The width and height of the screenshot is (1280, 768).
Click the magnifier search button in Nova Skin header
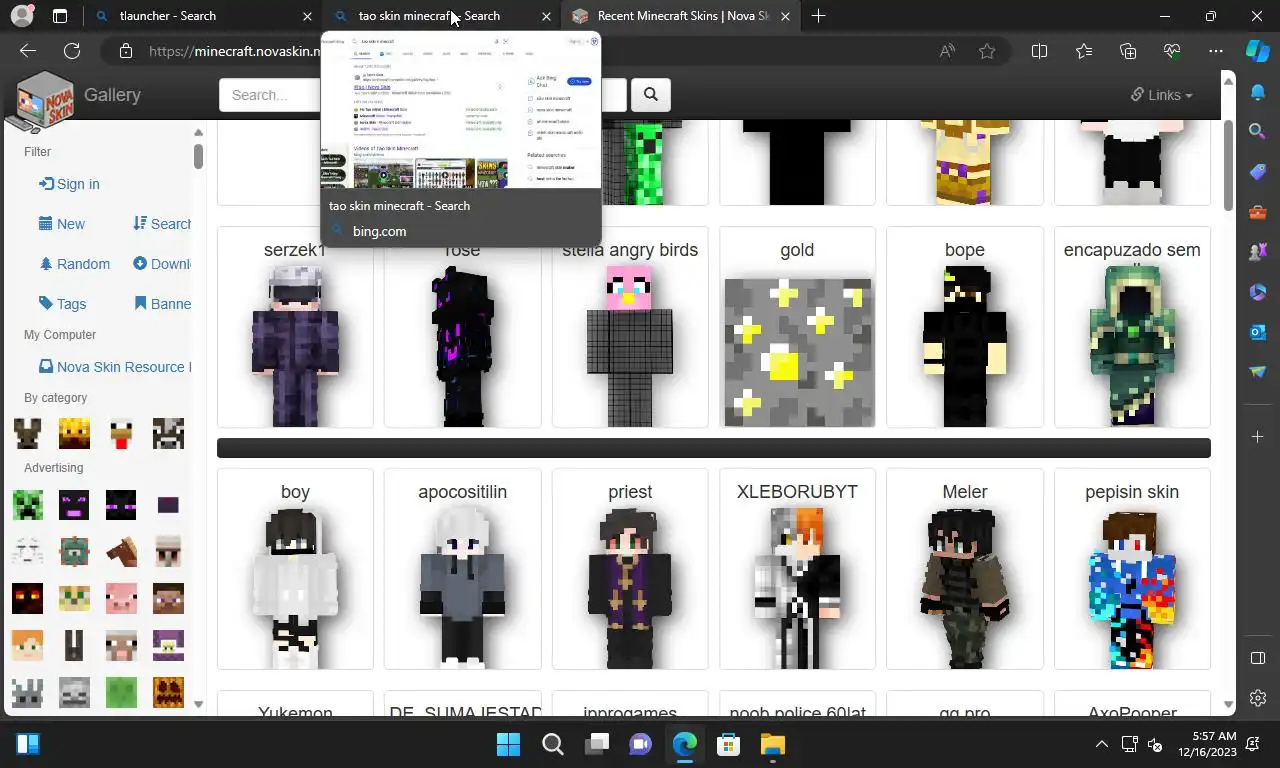[651, 95]
